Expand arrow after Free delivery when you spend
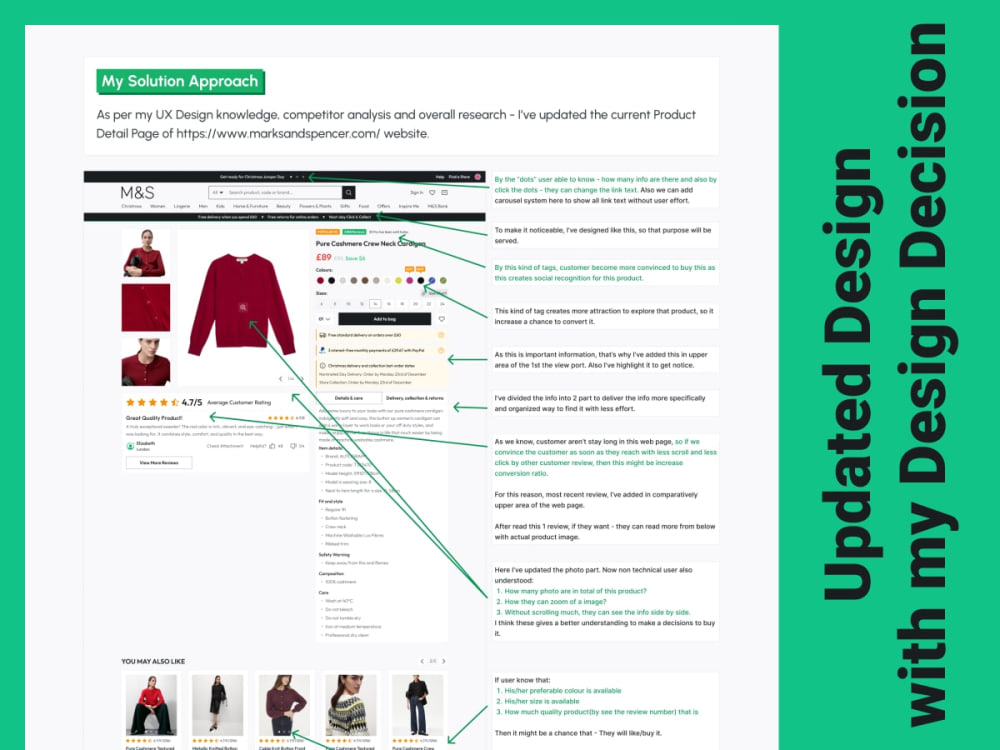The image size is (1000, 750). [262, 217]
